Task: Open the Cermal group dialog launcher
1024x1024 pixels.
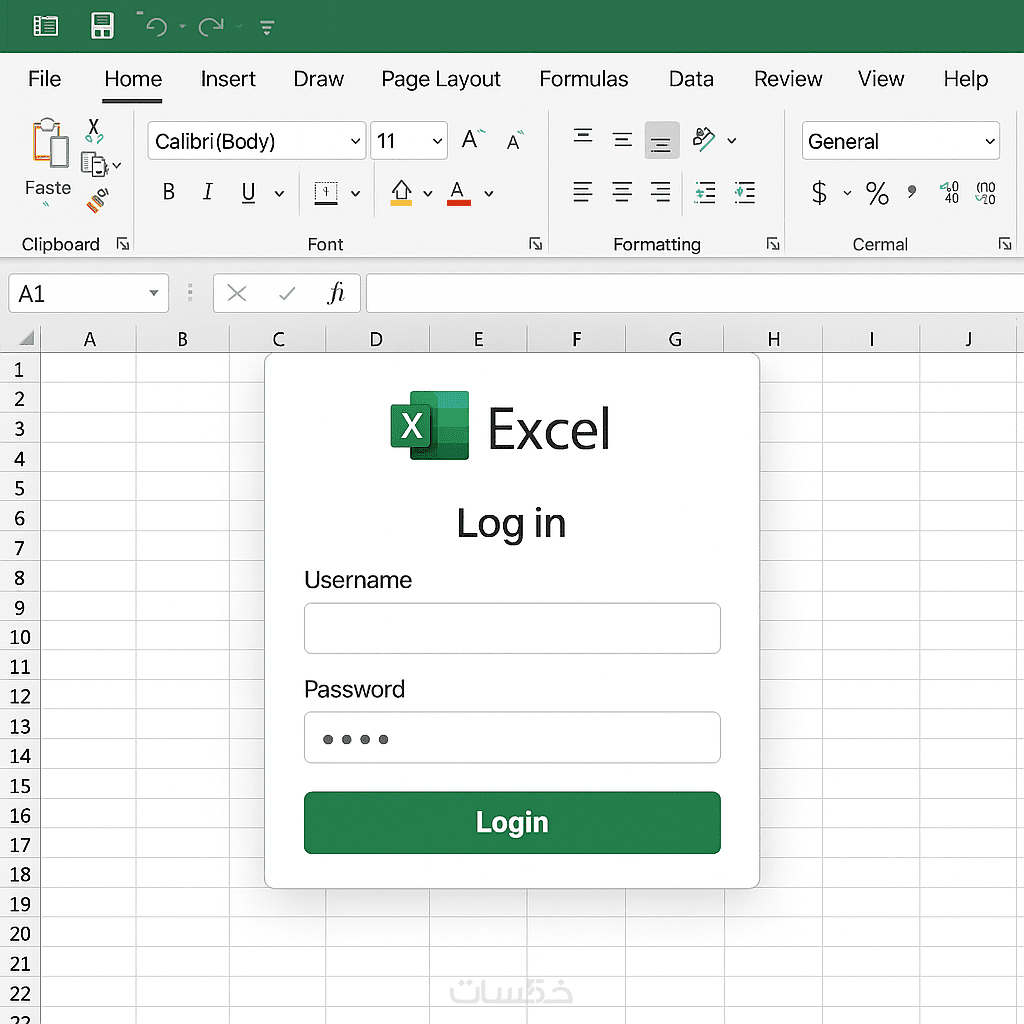Action: (x=1005, y=244)
